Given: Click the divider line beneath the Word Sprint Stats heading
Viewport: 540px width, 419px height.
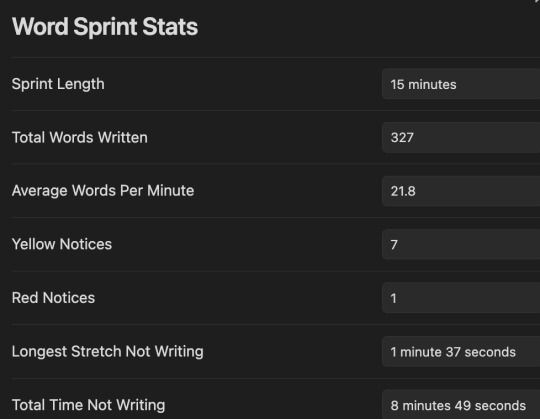Looking at the screenshot, I should [276, 57].
